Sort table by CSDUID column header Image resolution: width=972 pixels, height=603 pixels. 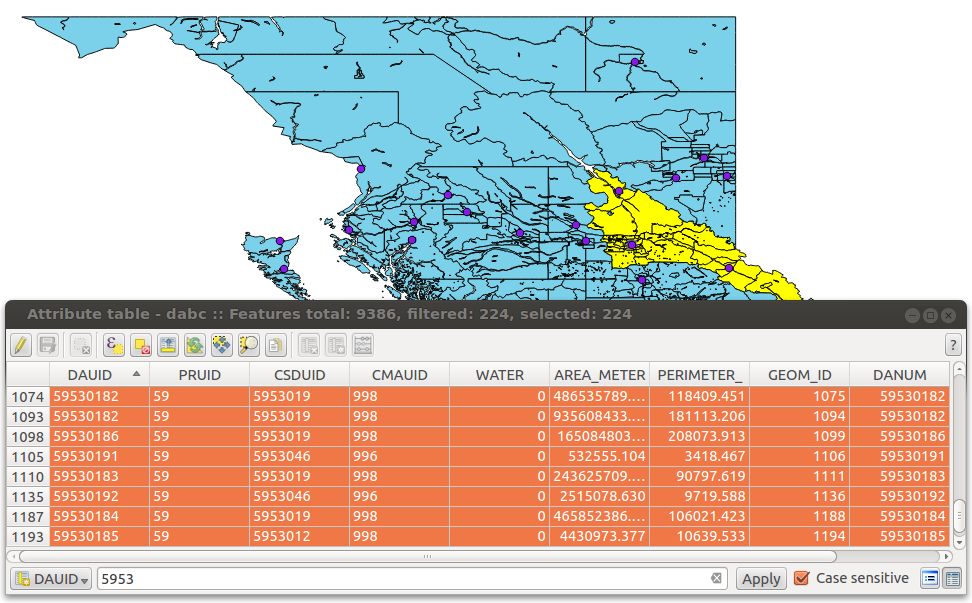[x=299, y=375]
